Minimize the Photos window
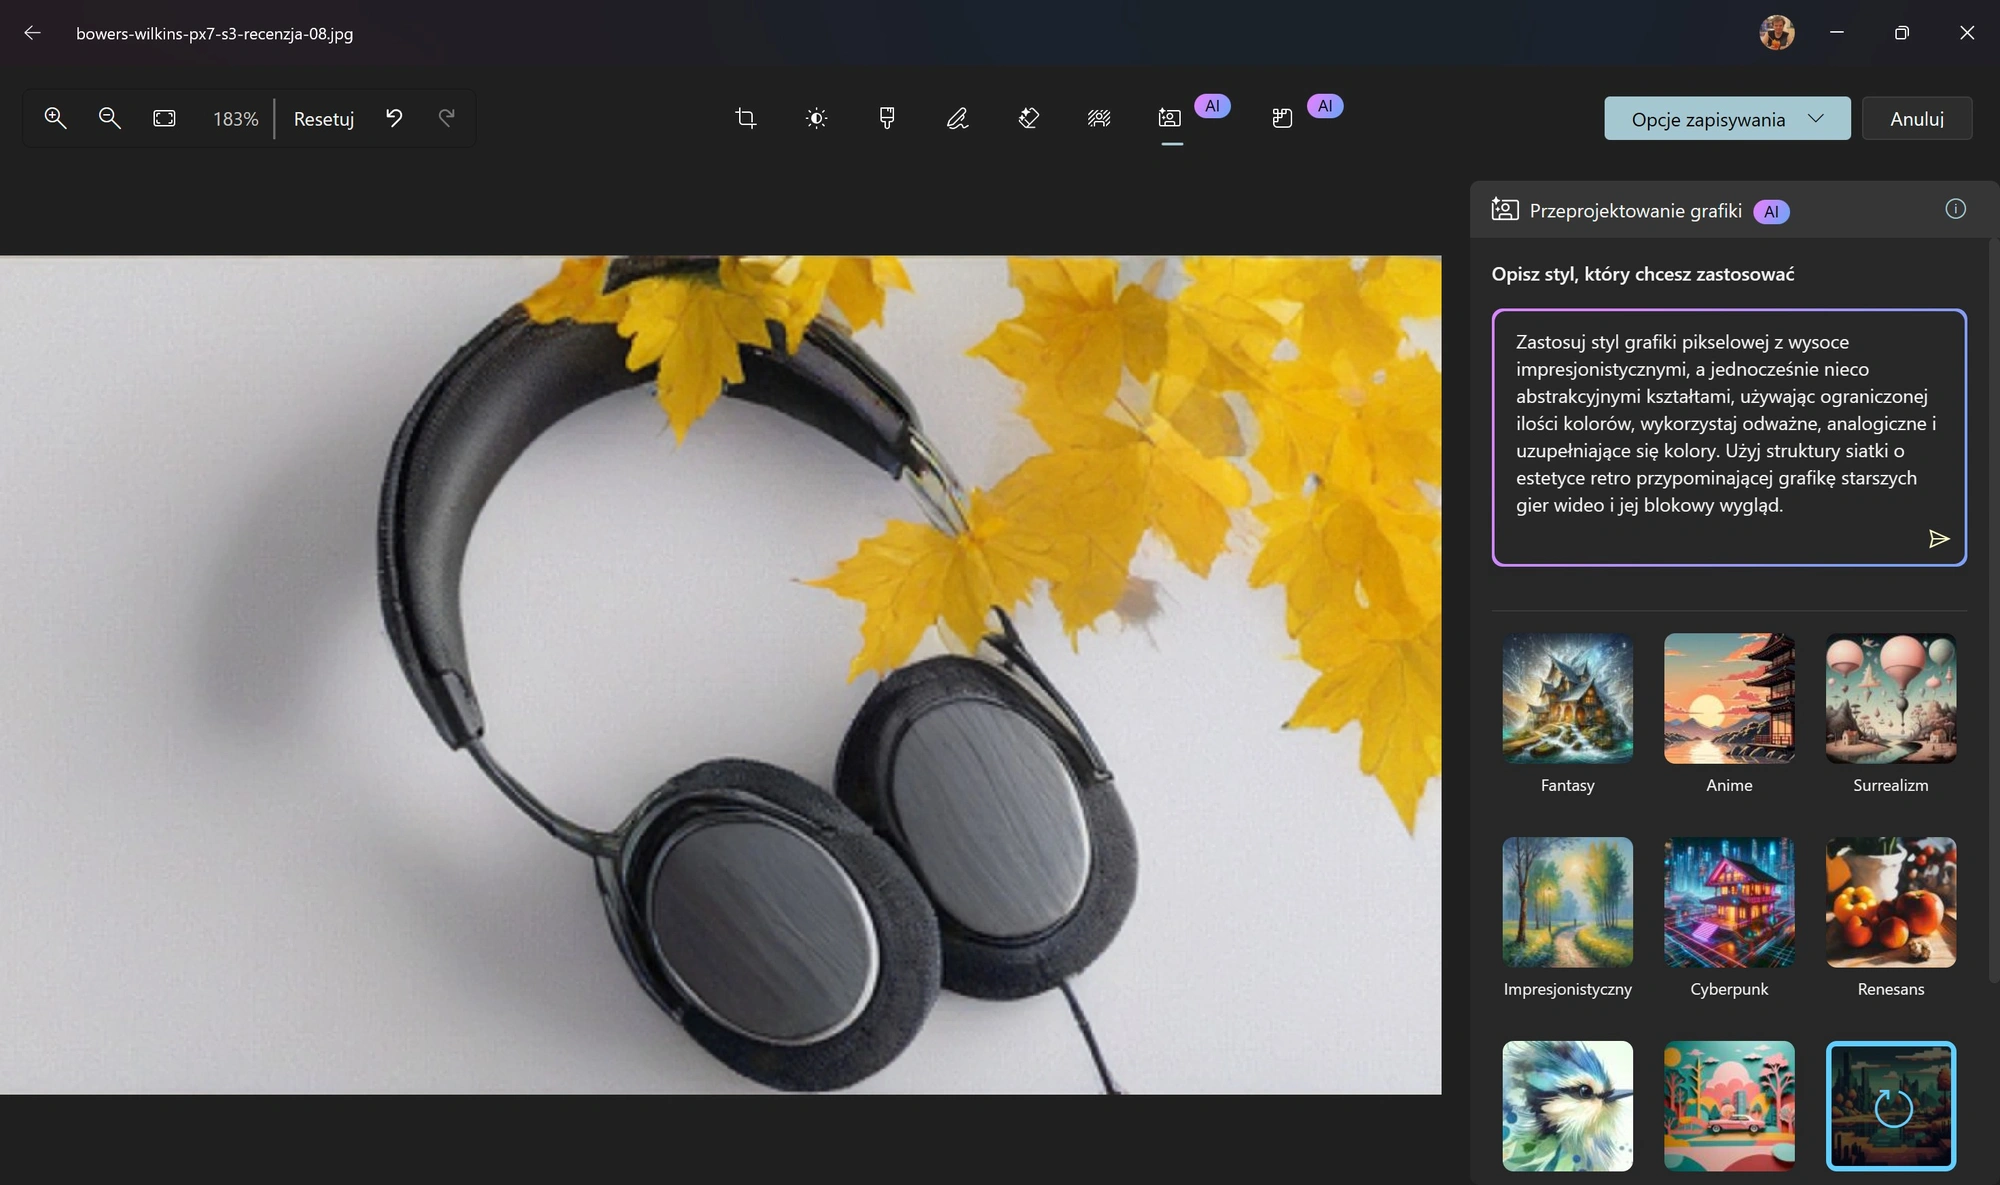Image resolution: width=2000 pixels, height=1185 pixels. click(1837, 33)
